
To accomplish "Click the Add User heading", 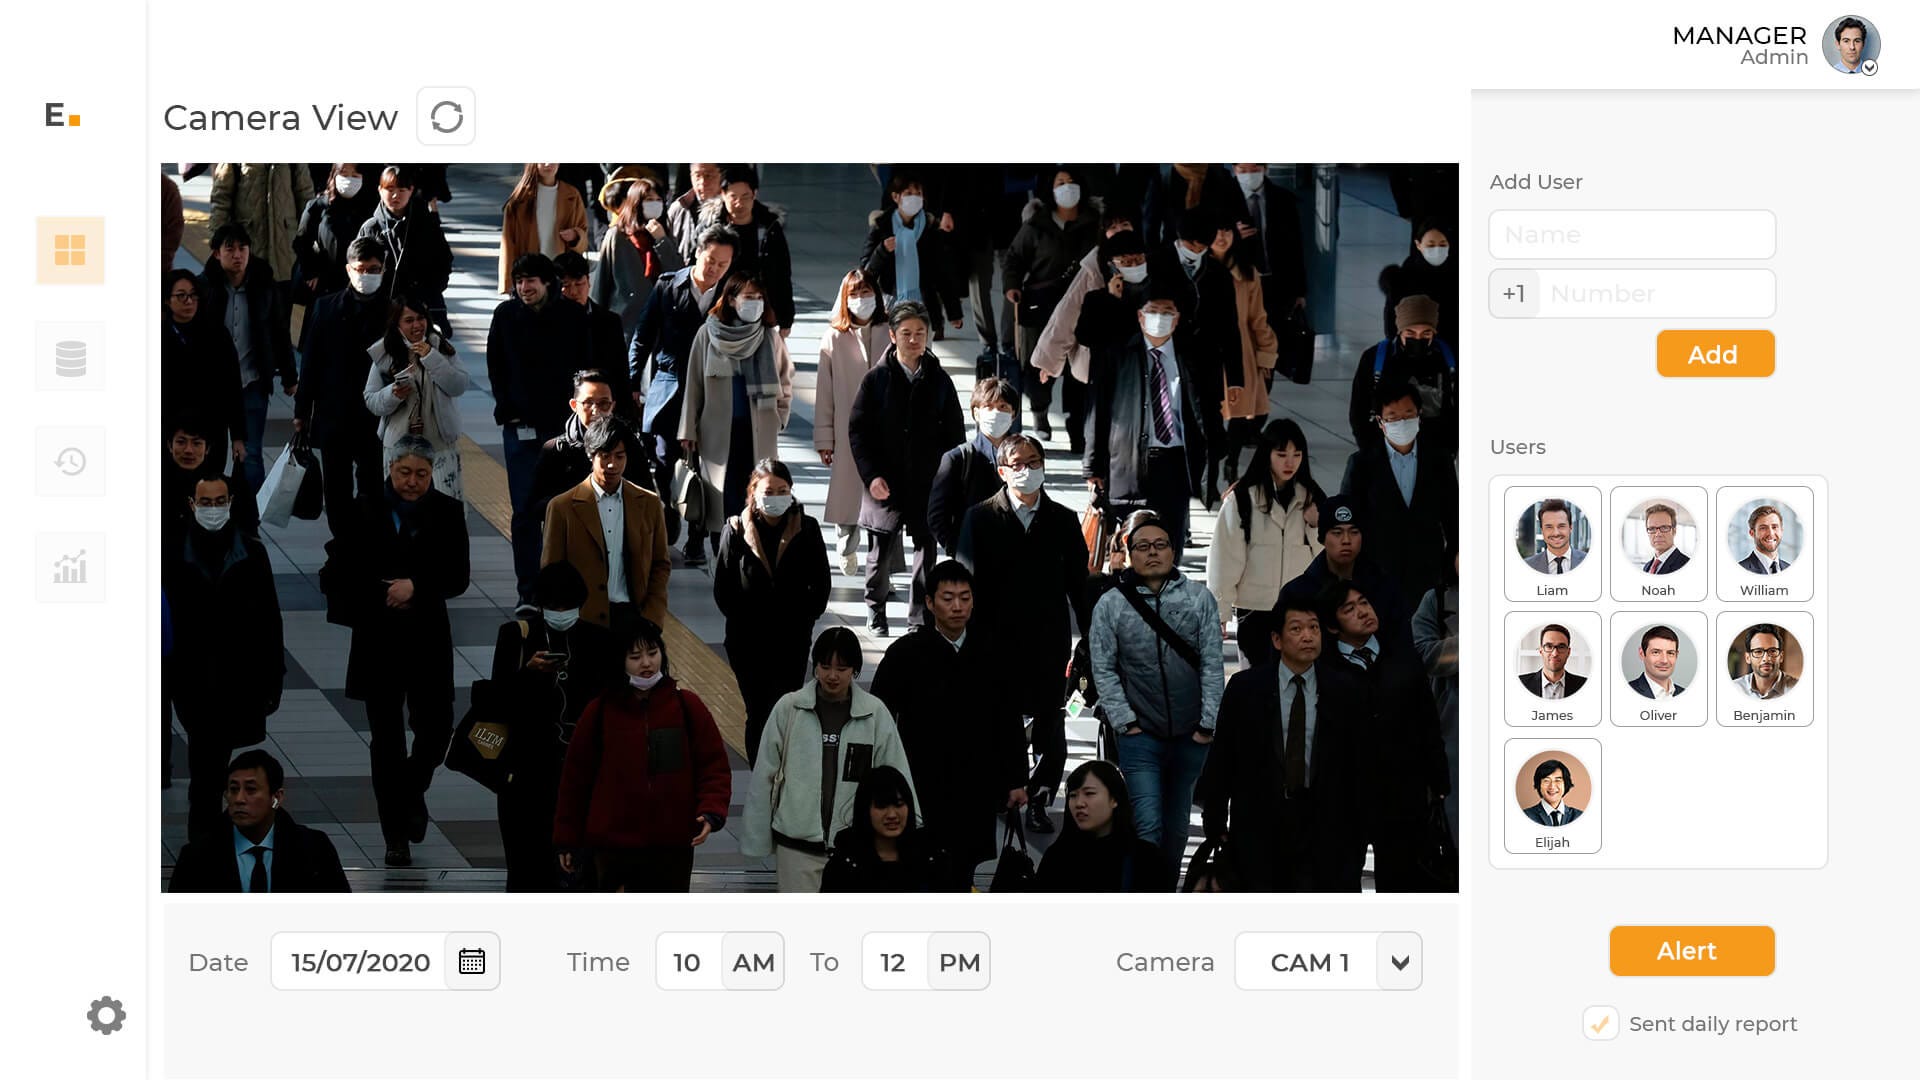I will pos(1536,182).
